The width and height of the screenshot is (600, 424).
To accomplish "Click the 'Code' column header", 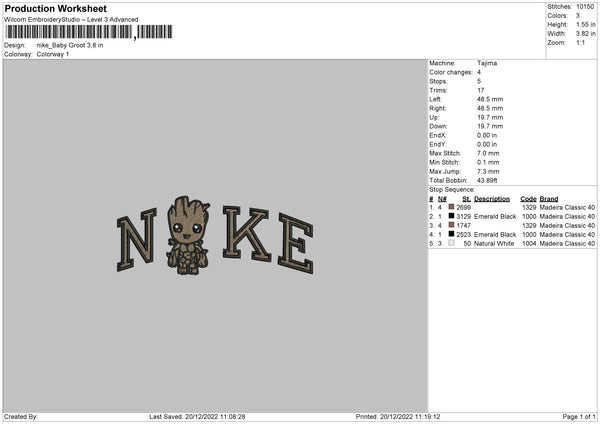I will point(528,199).
